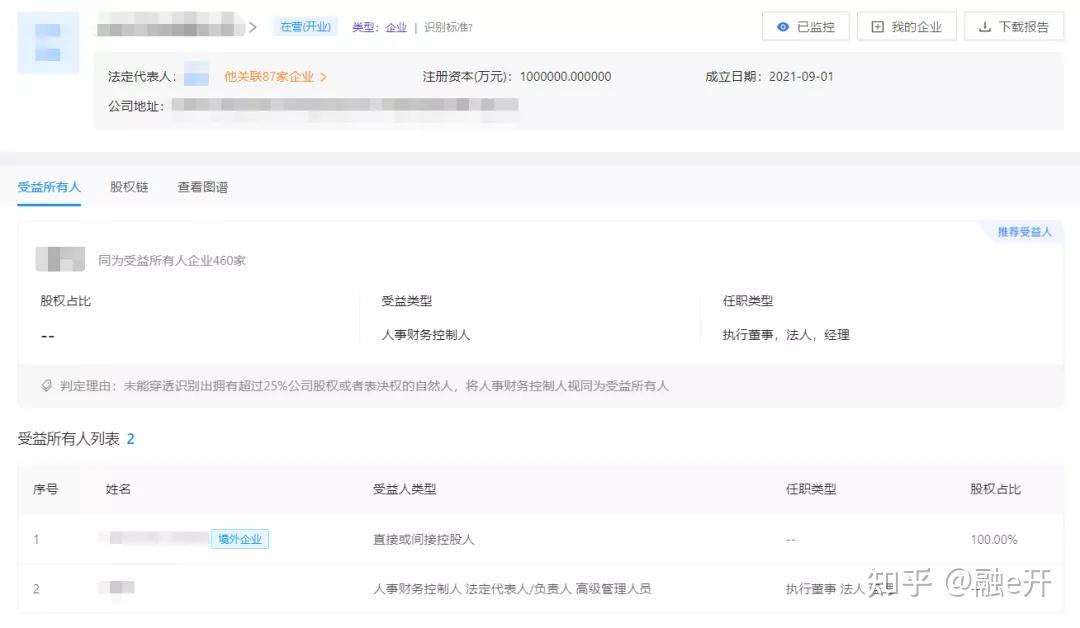
Task: Click 同为受益所有人企业460家 text
Action: pyautogui.click(x=172, y=260)
